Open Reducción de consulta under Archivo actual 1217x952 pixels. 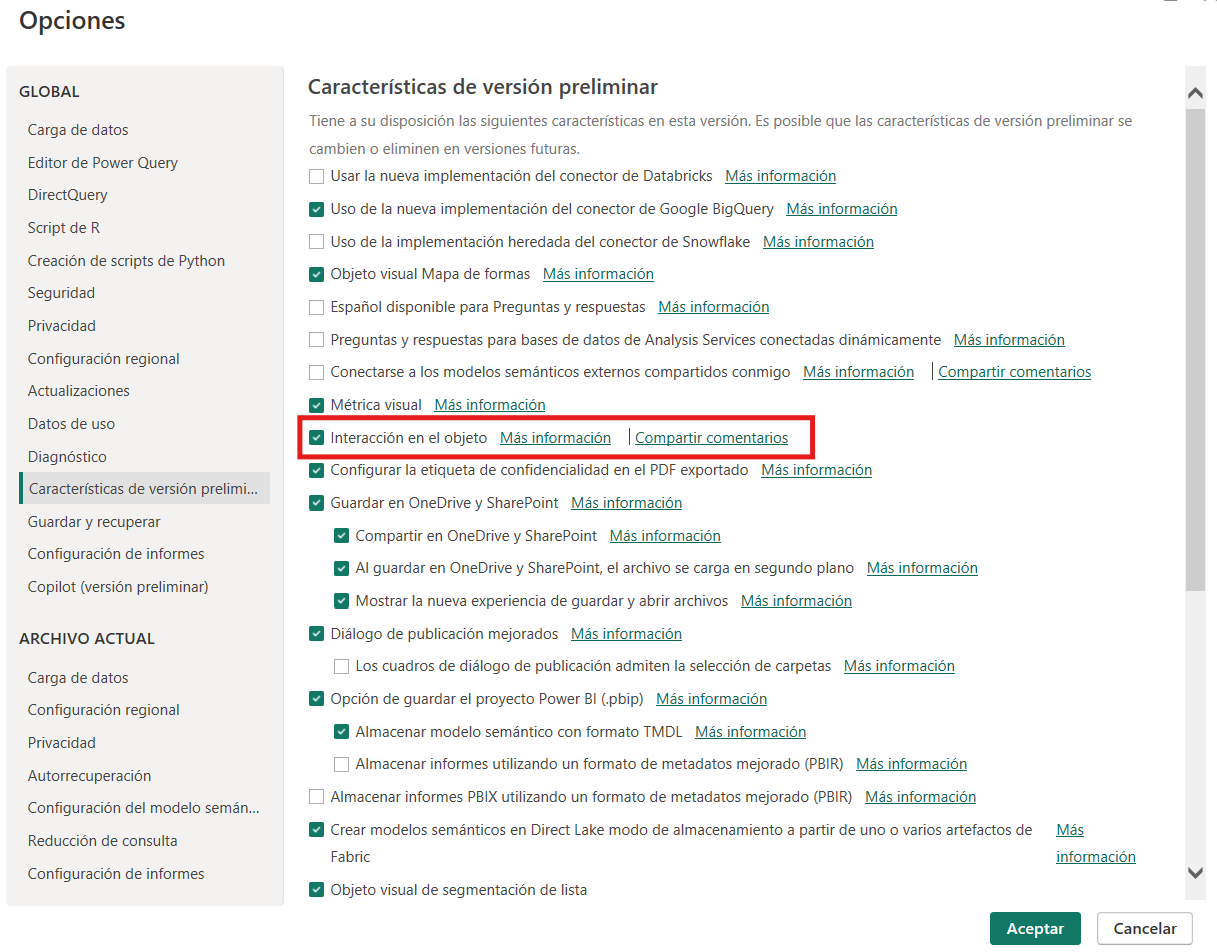[x=102, y=841]
